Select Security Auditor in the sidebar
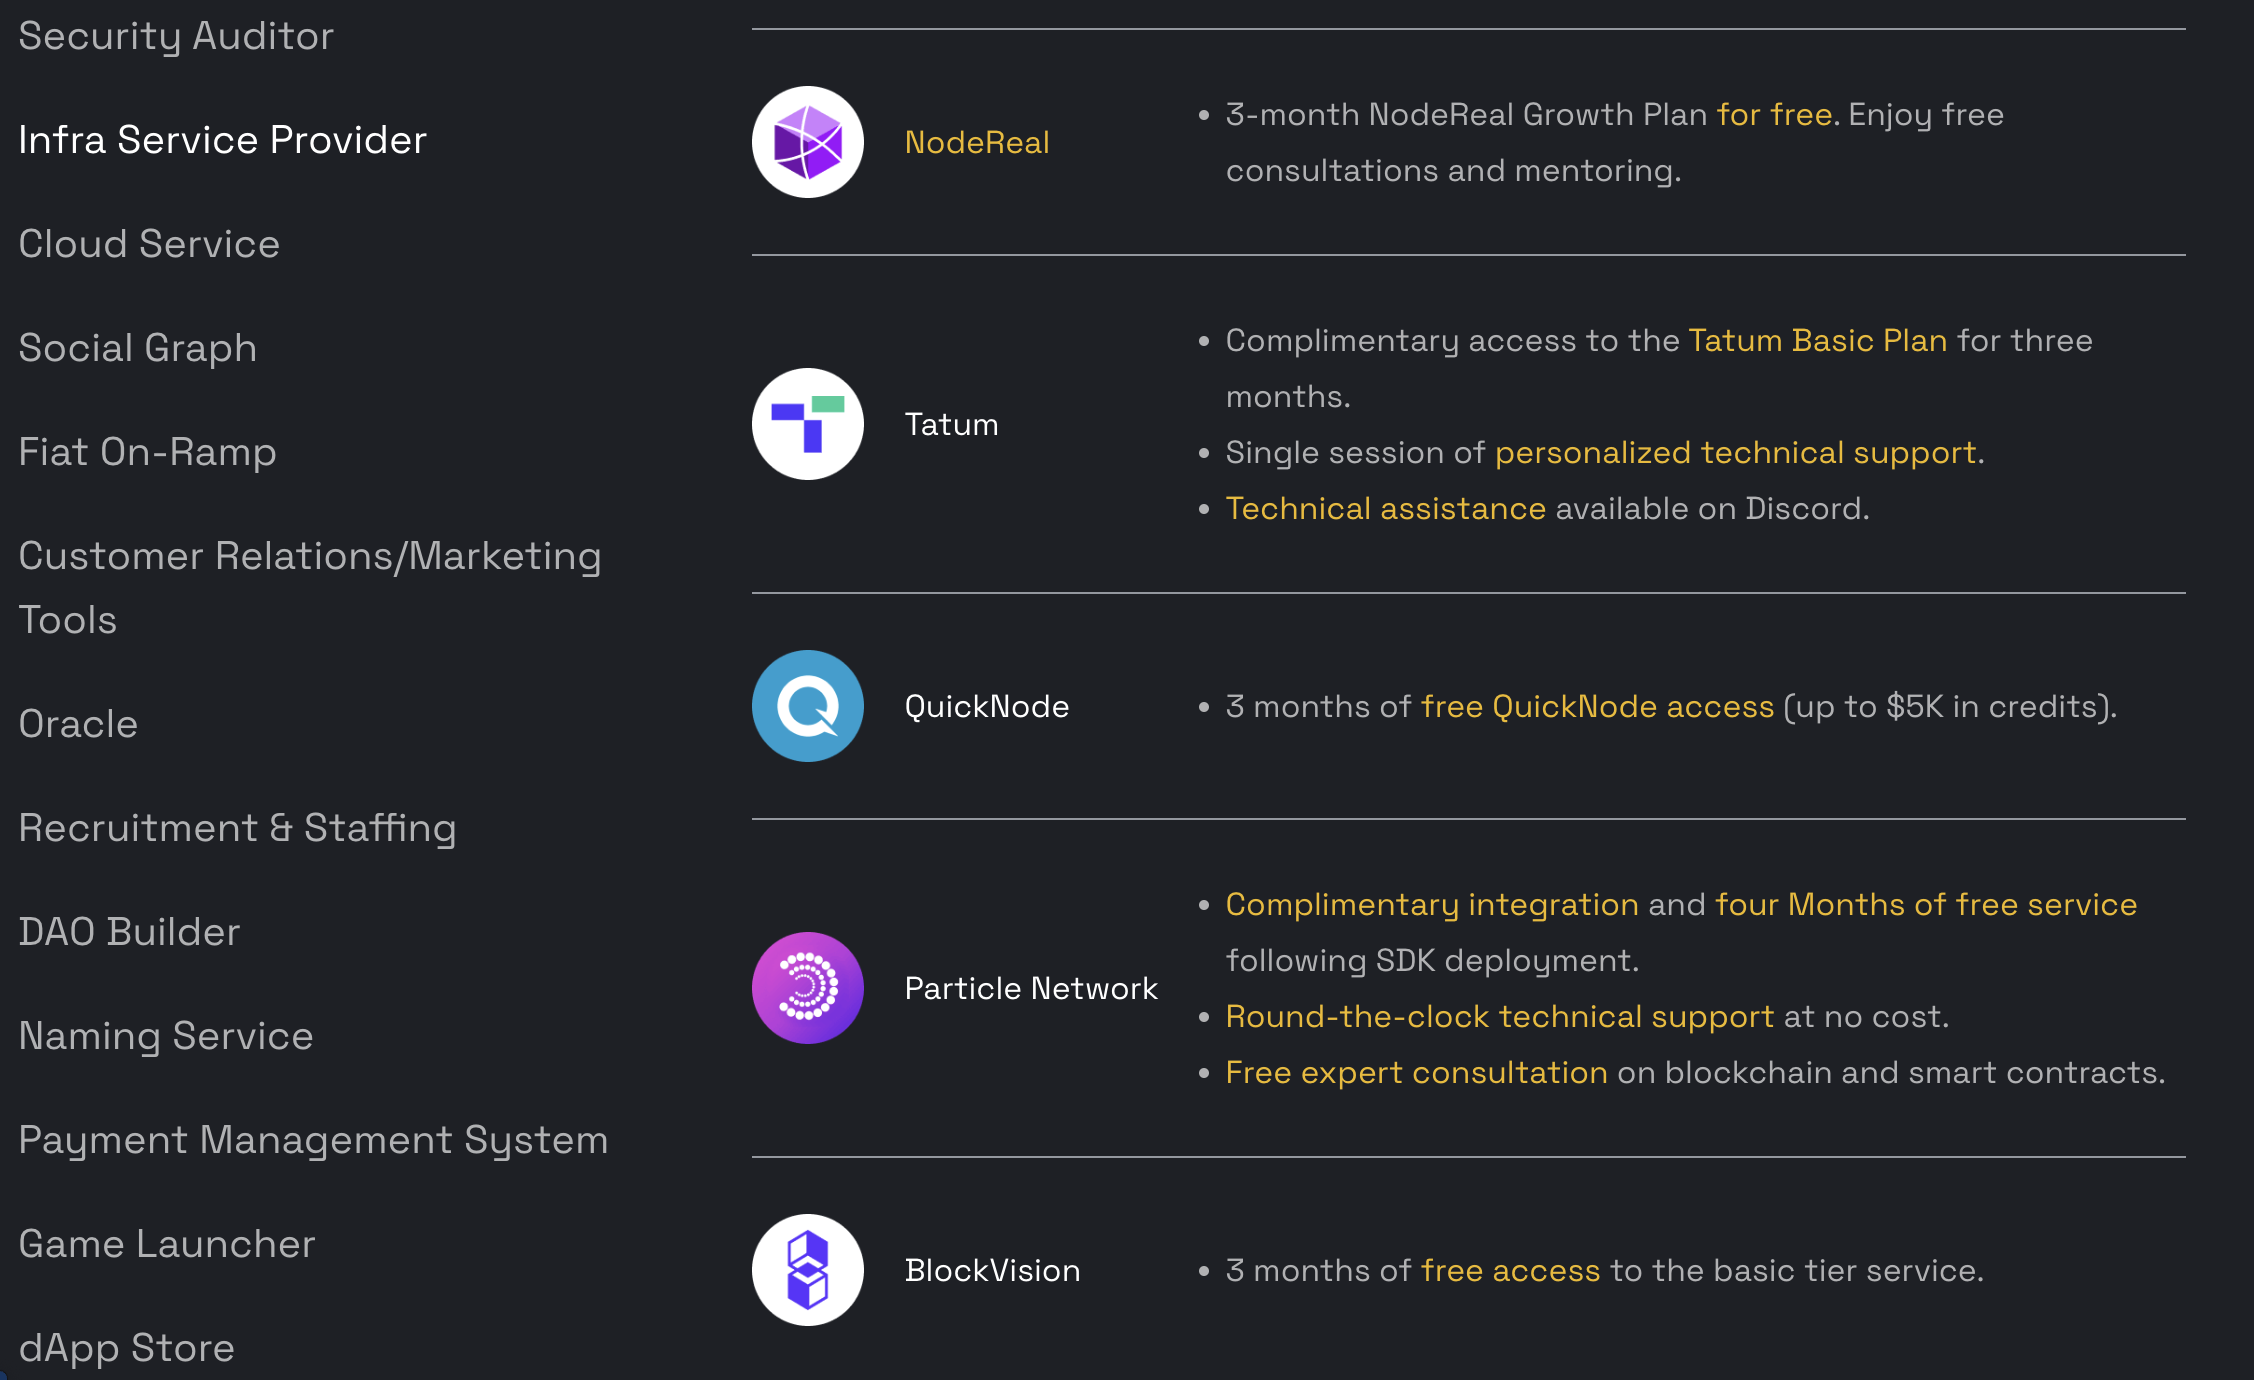This screenshot has height=1380, width=2254. tap(176, 37)
